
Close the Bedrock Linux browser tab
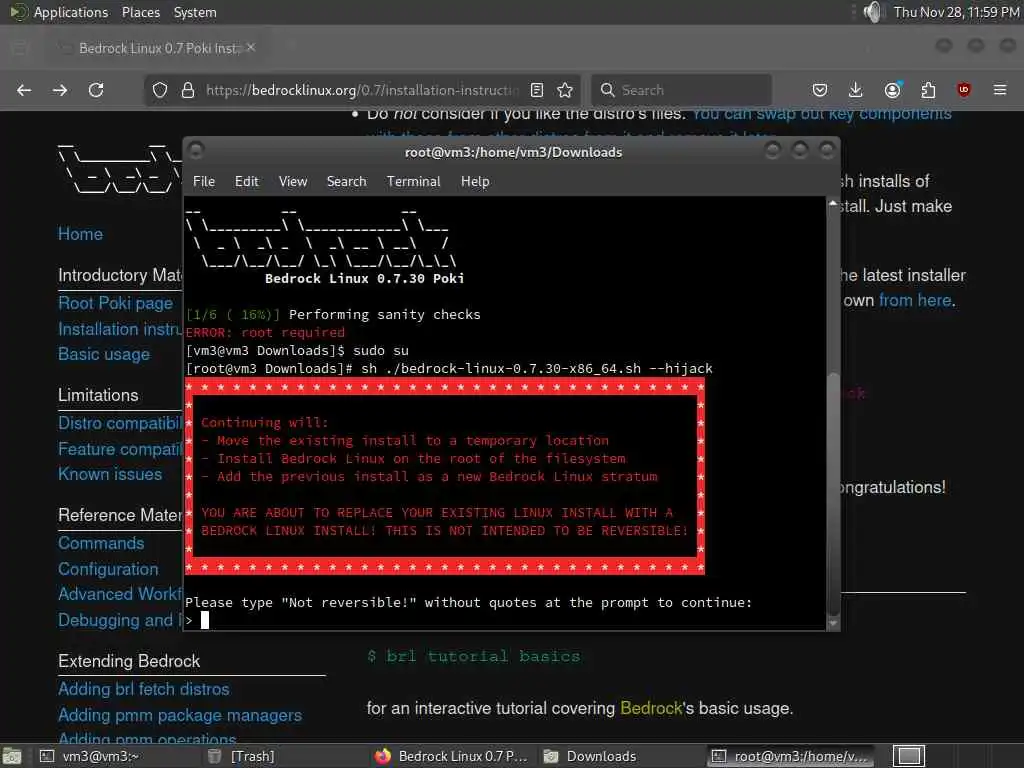coord(251,48)
